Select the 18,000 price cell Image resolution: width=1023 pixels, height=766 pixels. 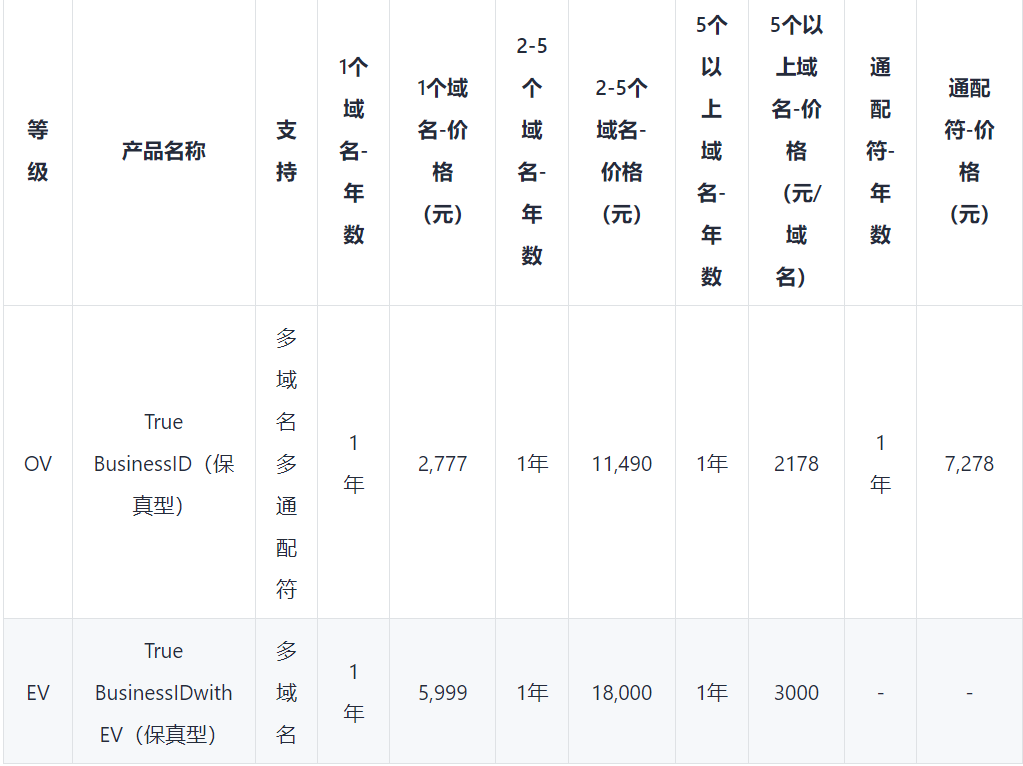pos(622,692)
